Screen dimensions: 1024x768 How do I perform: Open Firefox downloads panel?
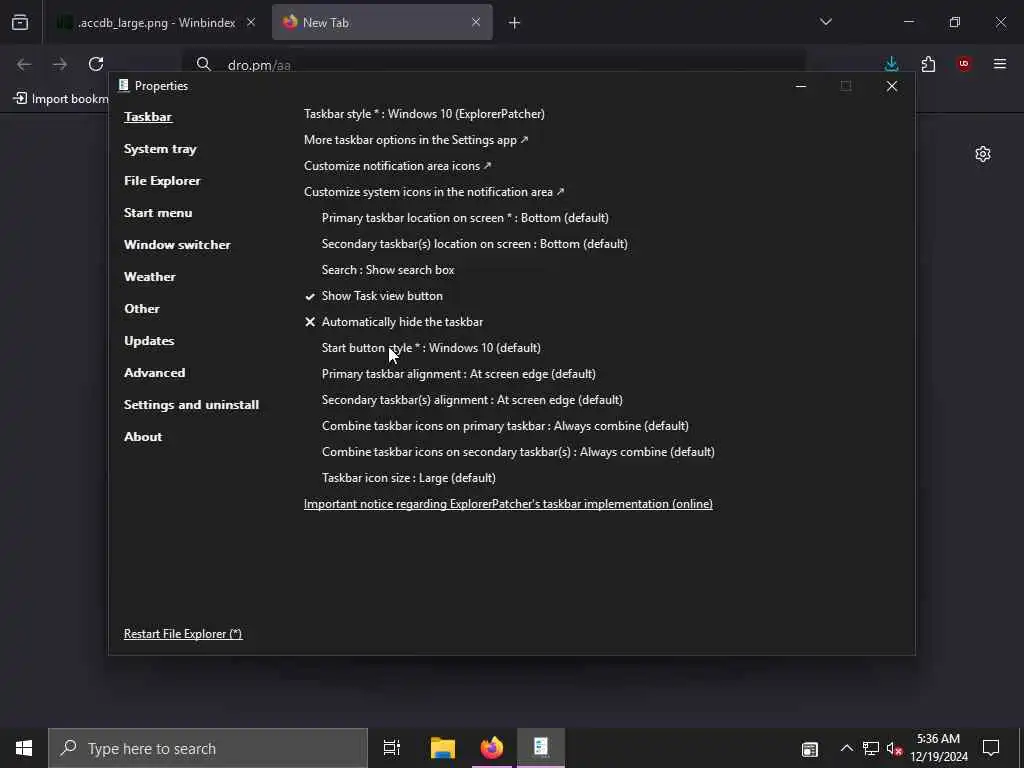click(891, 64)
